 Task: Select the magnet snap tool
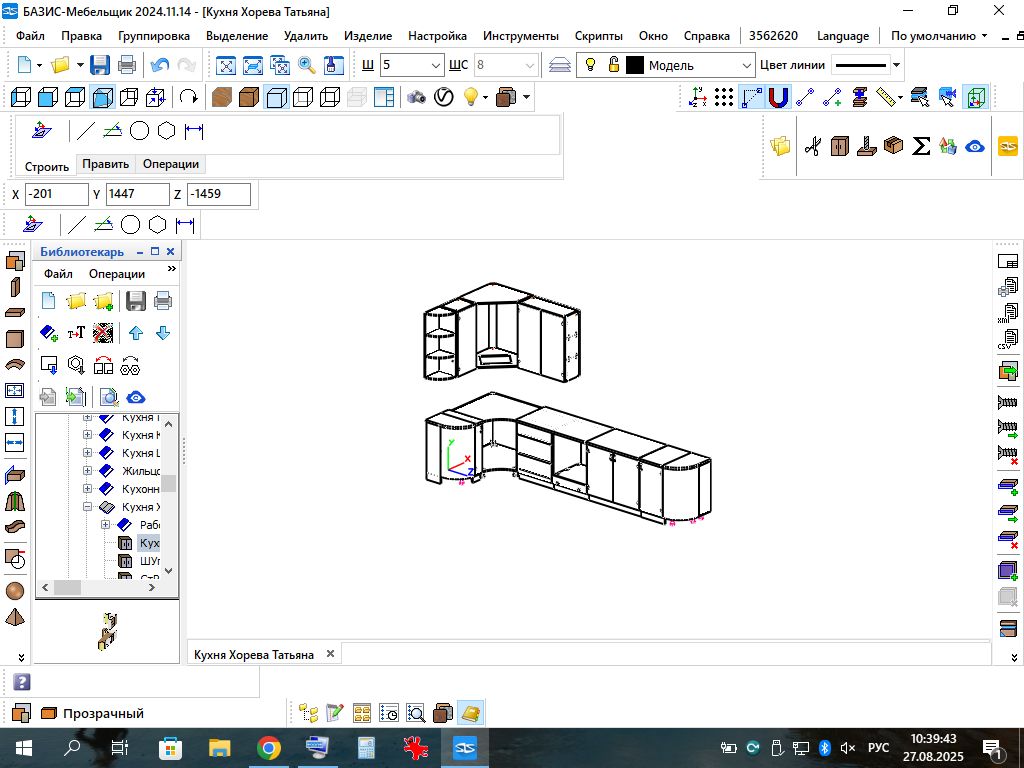click(x=778, y=97)
